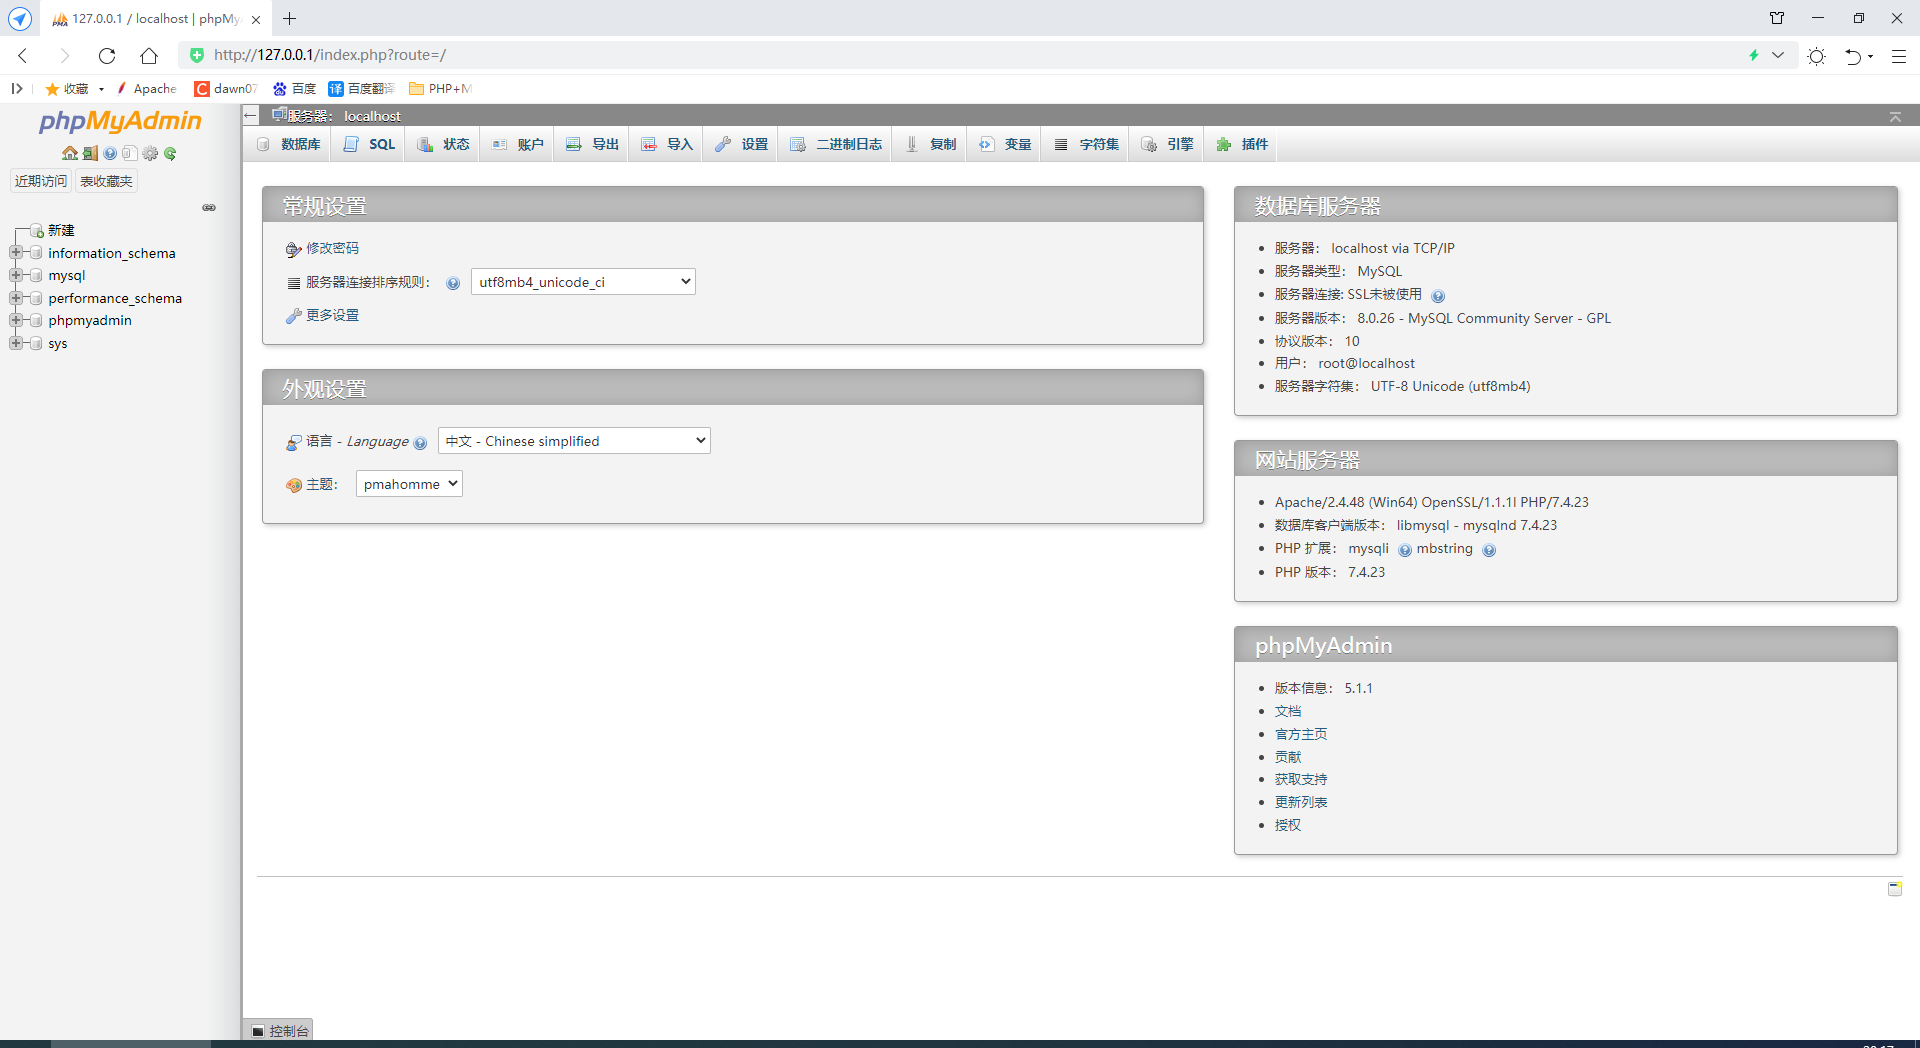The height and width of the screenshot is (1048, 1920).
Task: Open the address bar dropdown chevron
Action: coord(1778,55)
